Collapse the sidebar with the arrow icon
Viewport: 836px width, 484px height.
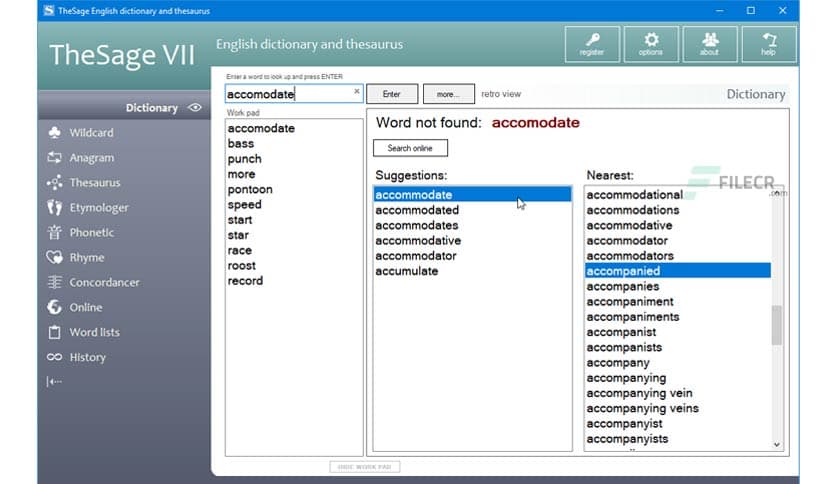point(54,382)
